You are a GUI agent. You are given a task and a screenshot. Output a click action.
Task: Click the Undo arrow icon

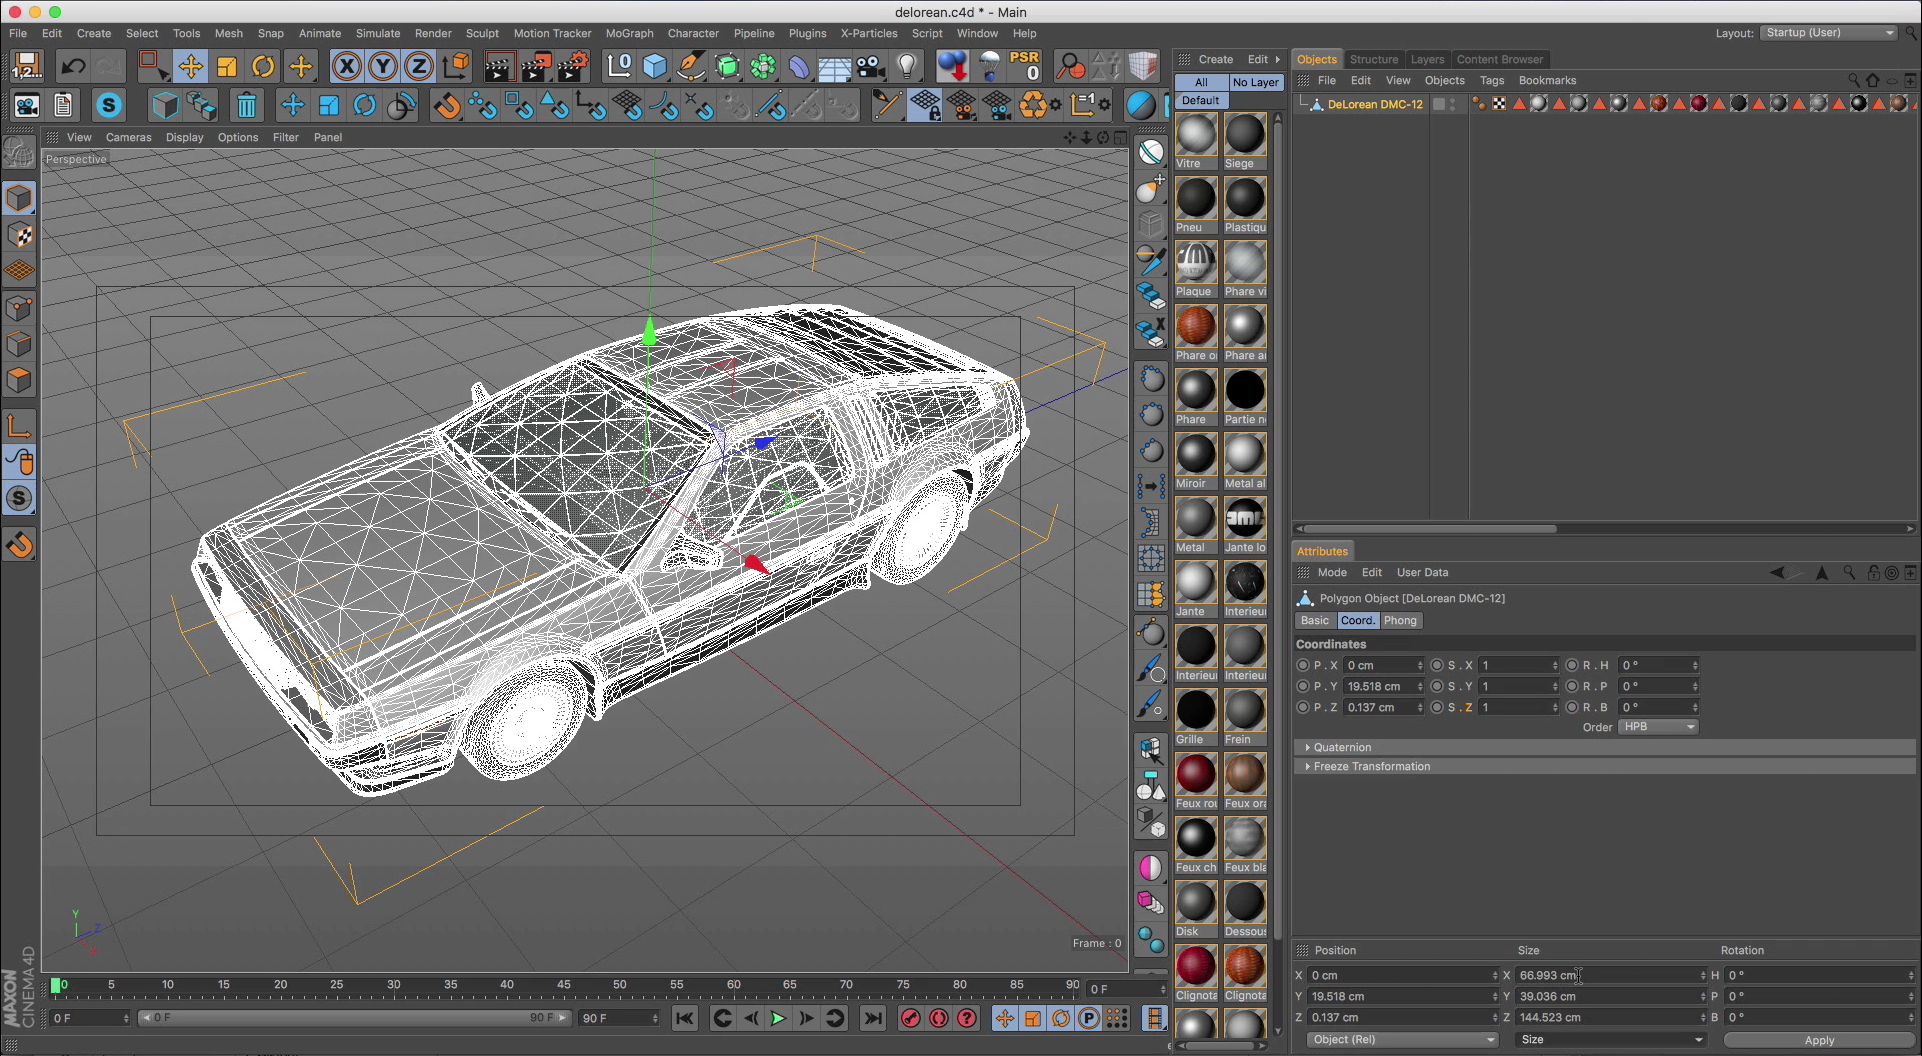tap(72, 67)
